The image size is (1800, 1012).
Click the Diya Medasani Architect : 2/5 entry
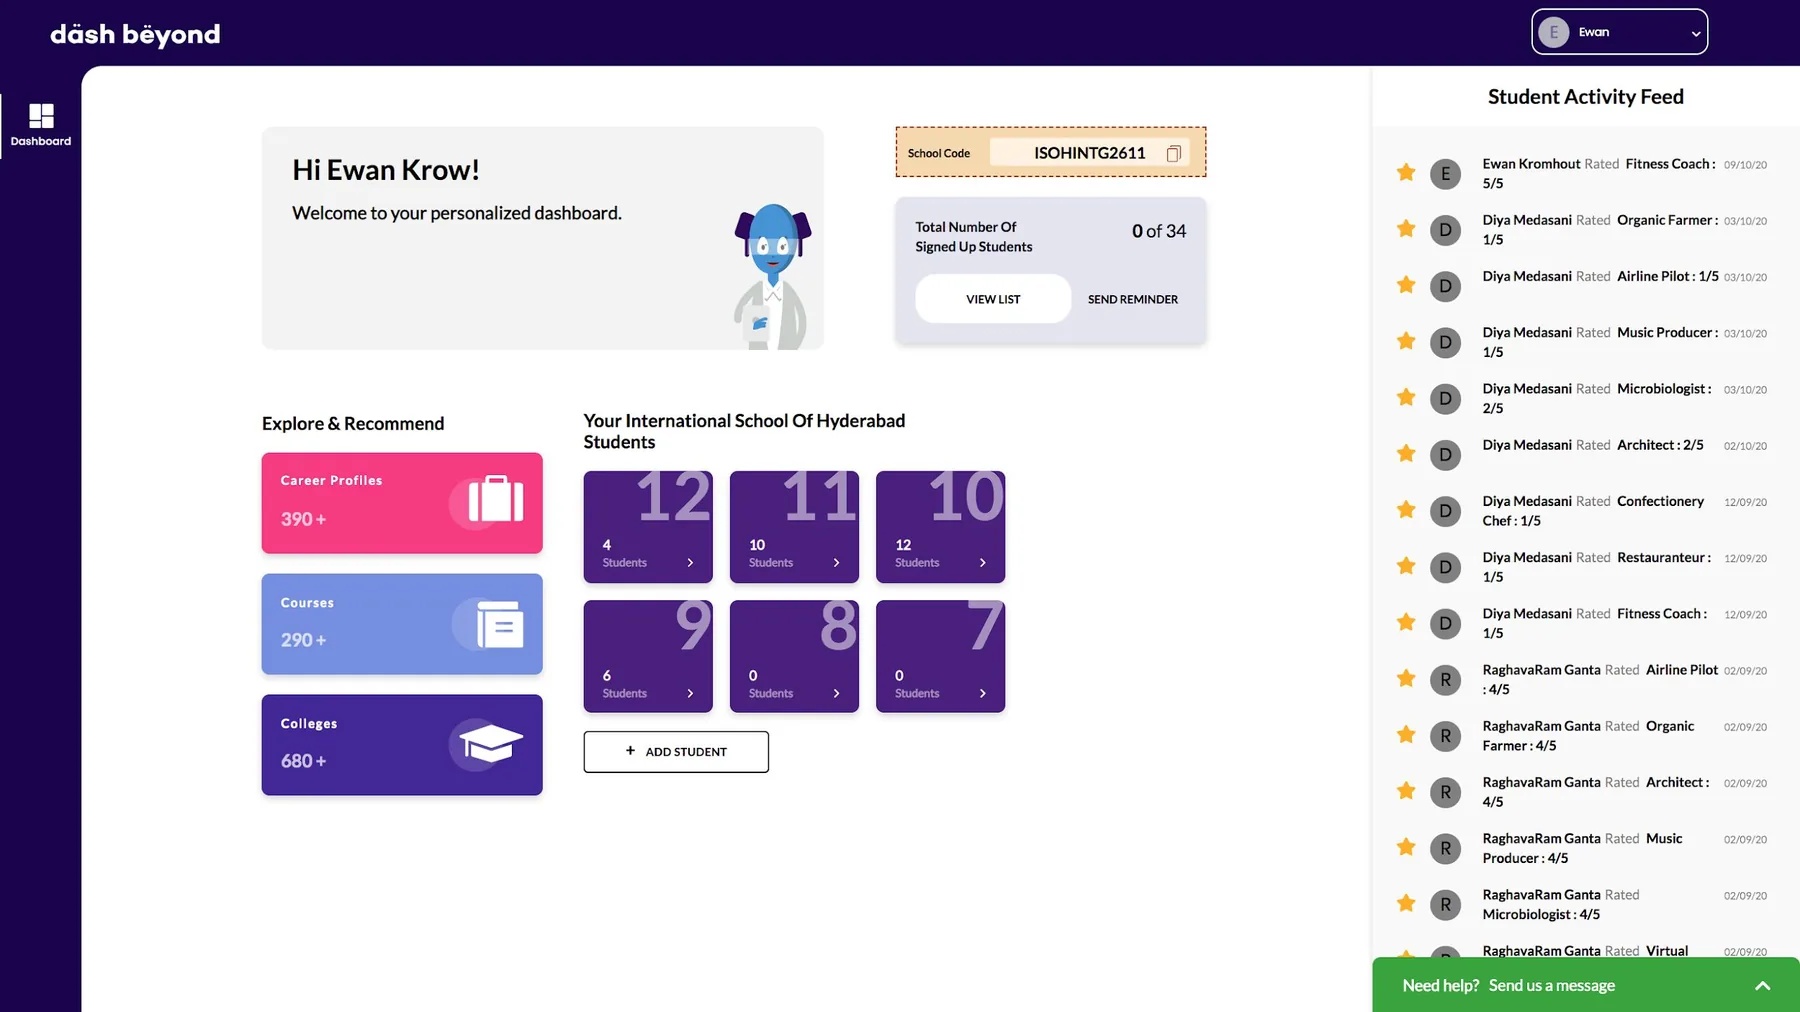(x=1585, y=453)
